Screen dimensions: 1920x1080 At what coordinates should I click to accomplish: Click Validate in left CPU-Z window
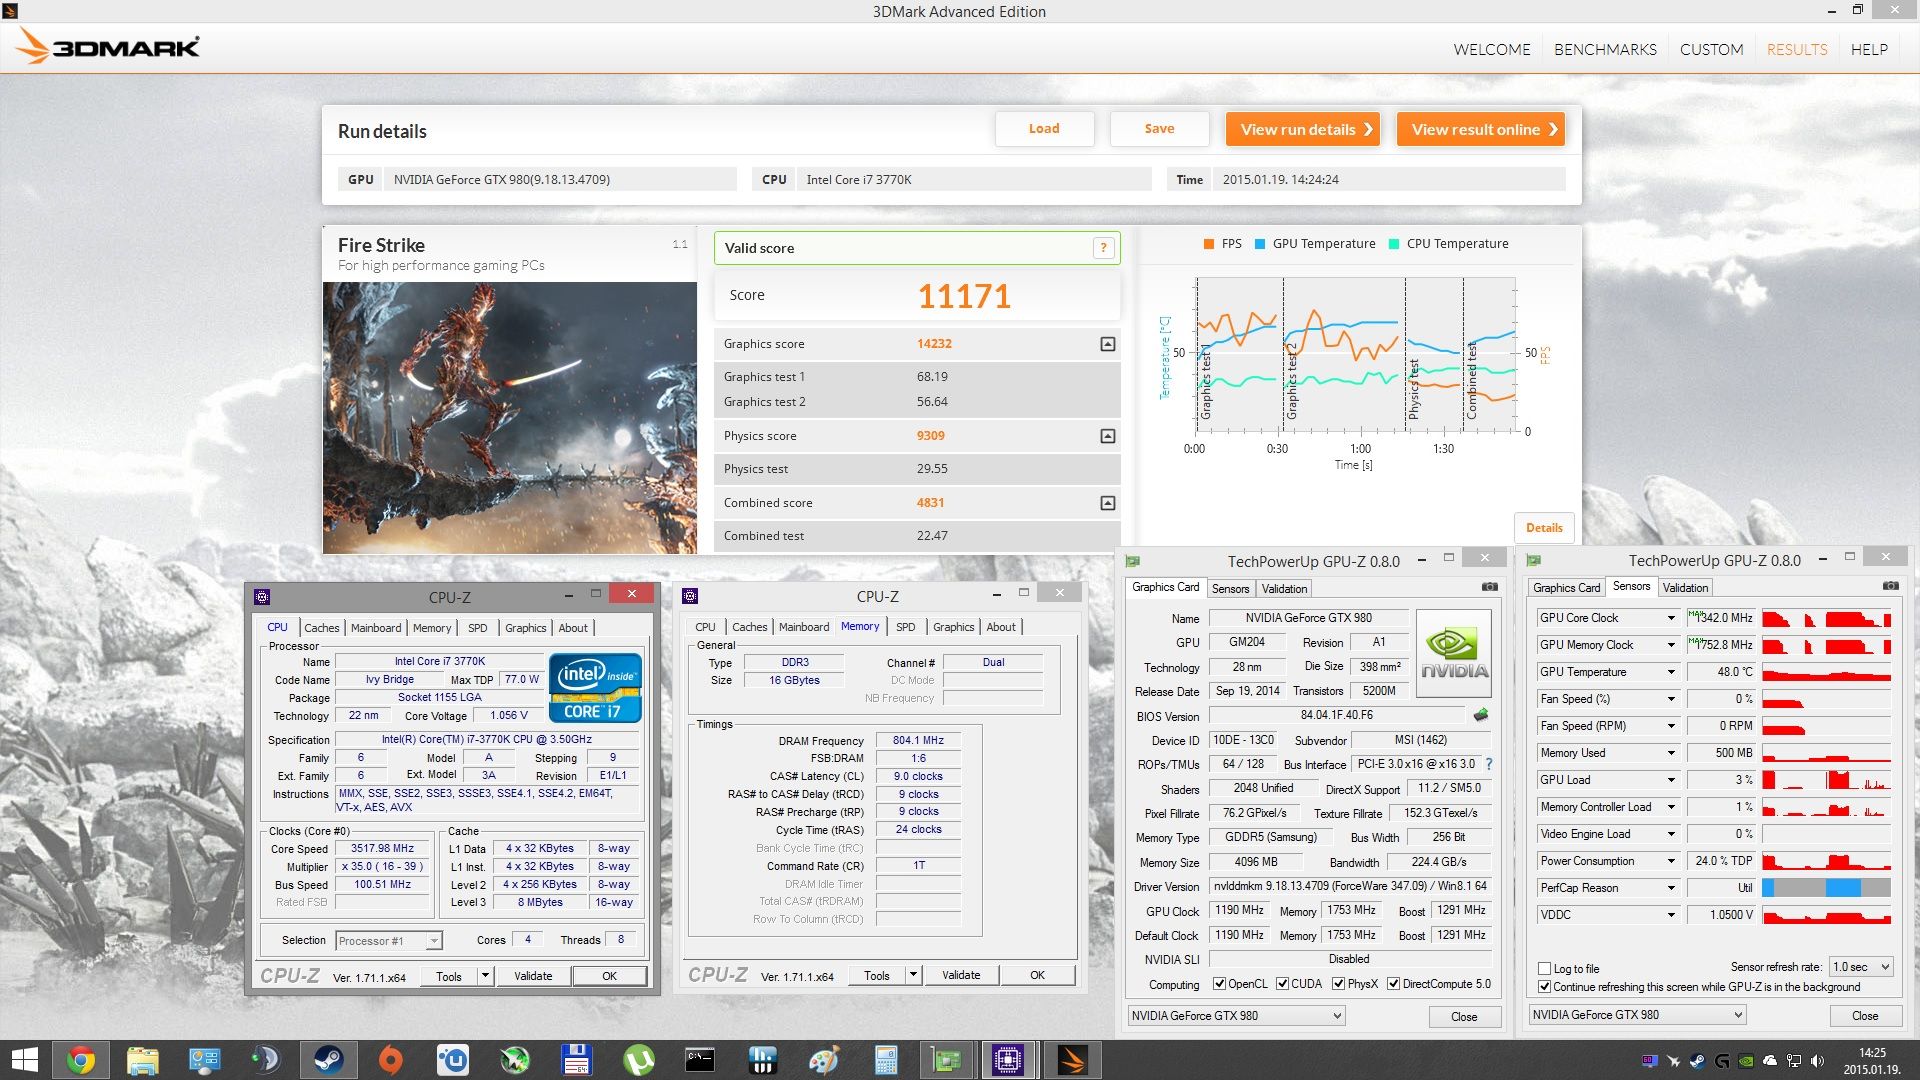coord(533,976)
